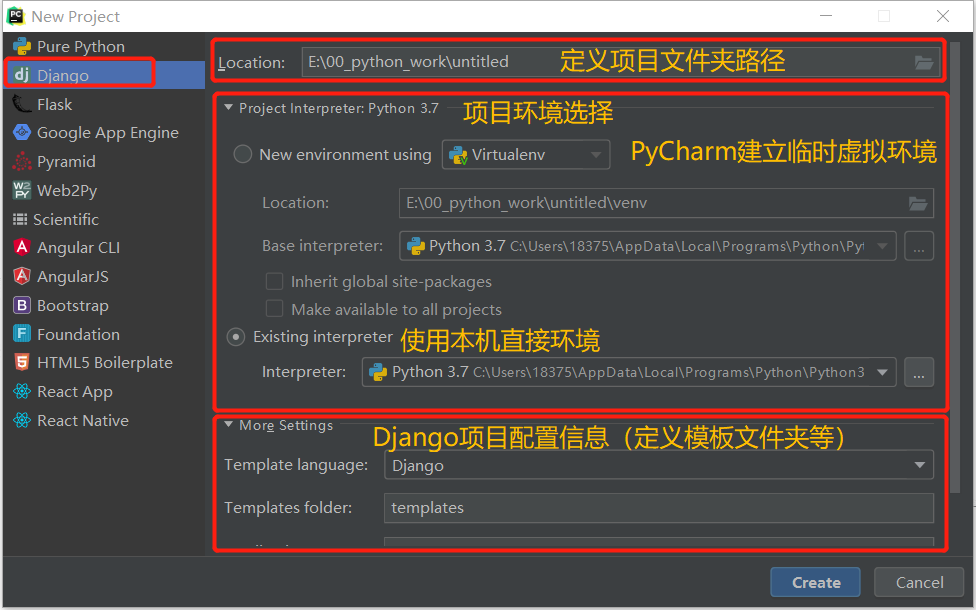The height and width of the screenshot is (610, 976).
Task: Close the New Project dialog
Action: tap(943, 16)
